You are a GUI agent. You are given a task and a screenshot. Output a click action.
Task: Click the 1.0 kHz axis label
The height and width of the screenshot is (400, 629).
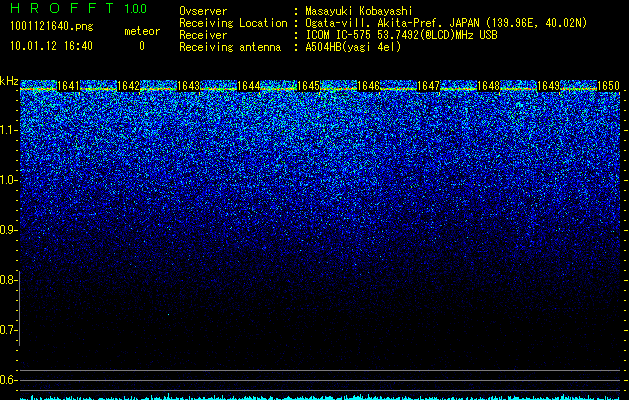pyautogui.click(x=8, y=180)
